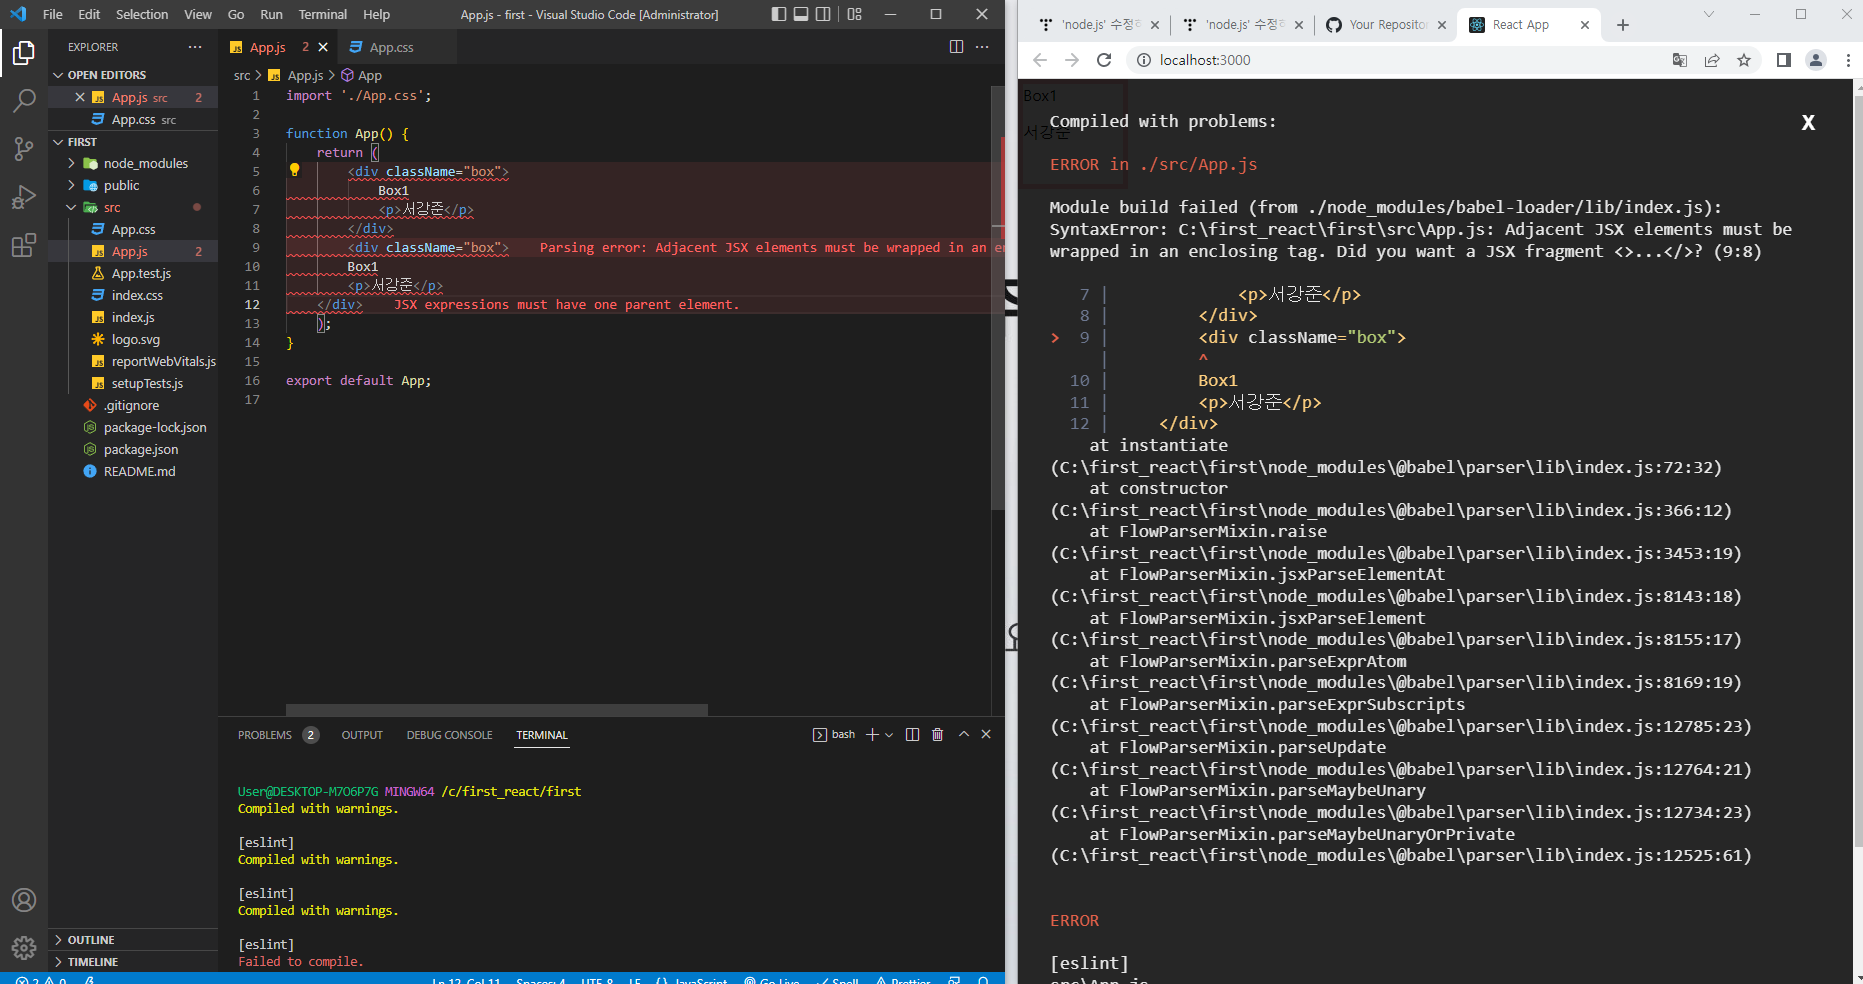Open a new Chrome tab
Screen dimensions: 1863x984
(1623, 25)
